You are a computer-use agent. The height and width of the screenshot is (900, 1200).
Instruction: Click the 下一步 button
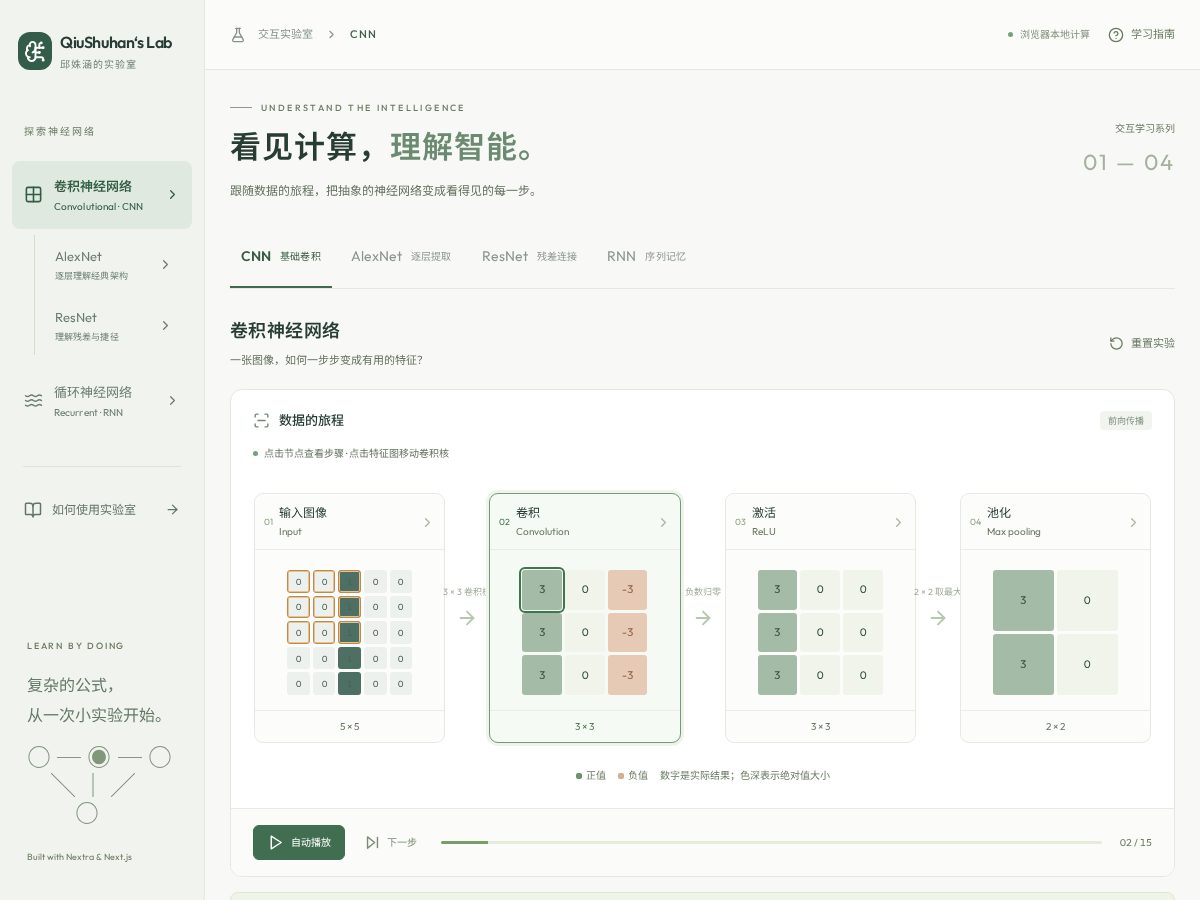tap(391, 843)
